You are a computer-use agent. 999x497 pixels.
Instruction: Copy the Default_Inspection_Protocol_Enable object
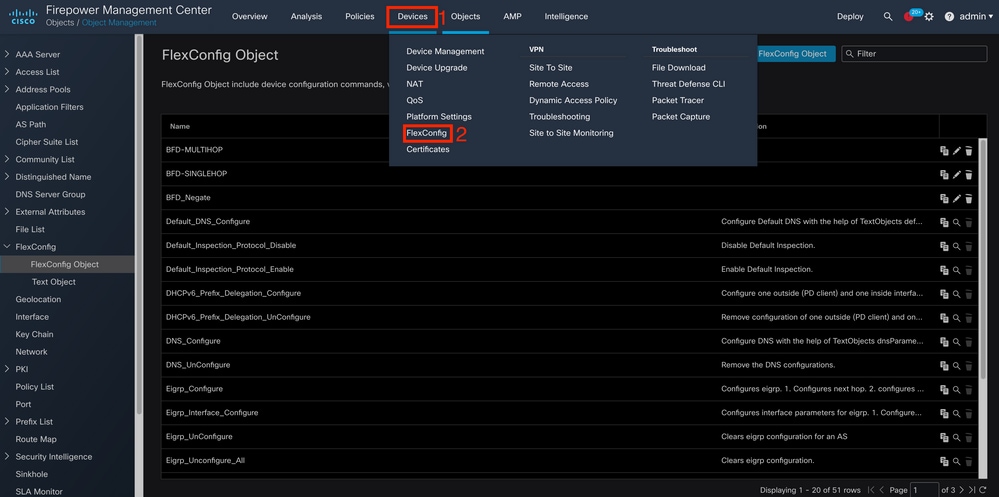coord(944,270)
